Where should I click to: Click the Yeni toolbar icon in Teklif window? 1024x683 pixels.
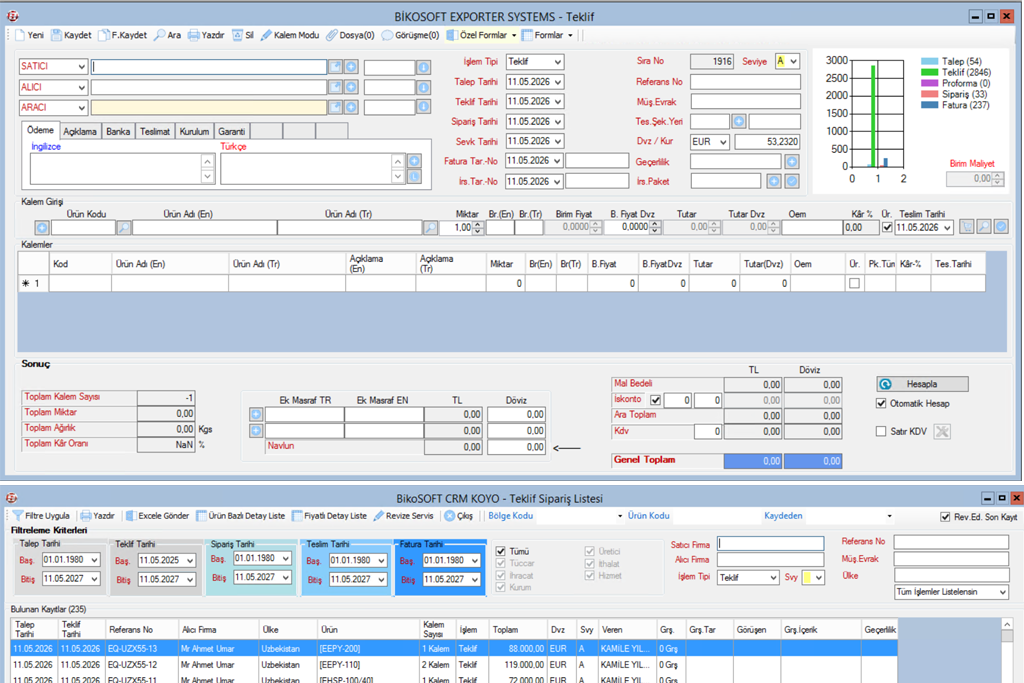[x=20, y=35]
